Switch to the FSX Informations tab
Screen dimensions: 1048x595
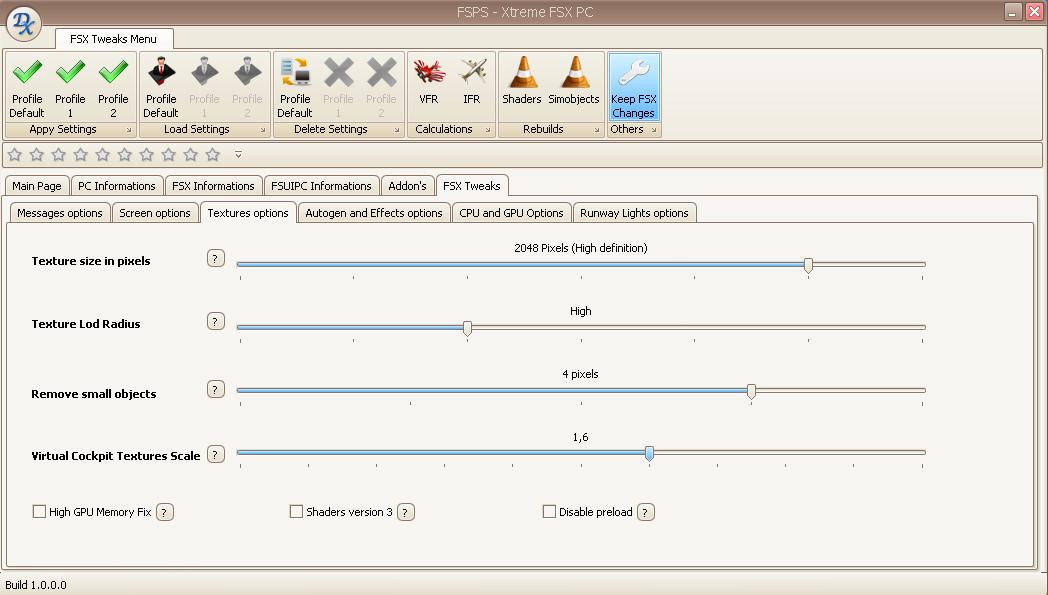click(x=213, y=186)
